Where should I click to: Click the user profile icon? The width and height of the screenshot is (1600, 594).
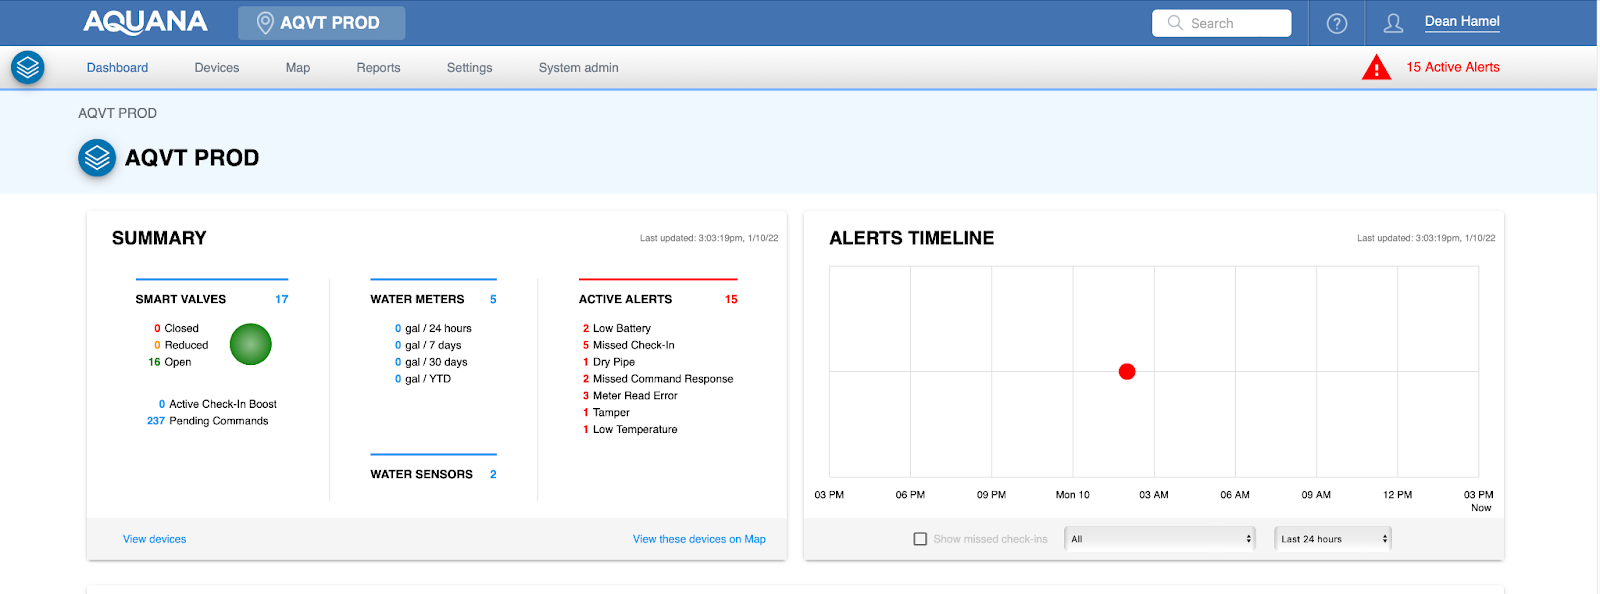(x=1393, y=23)
